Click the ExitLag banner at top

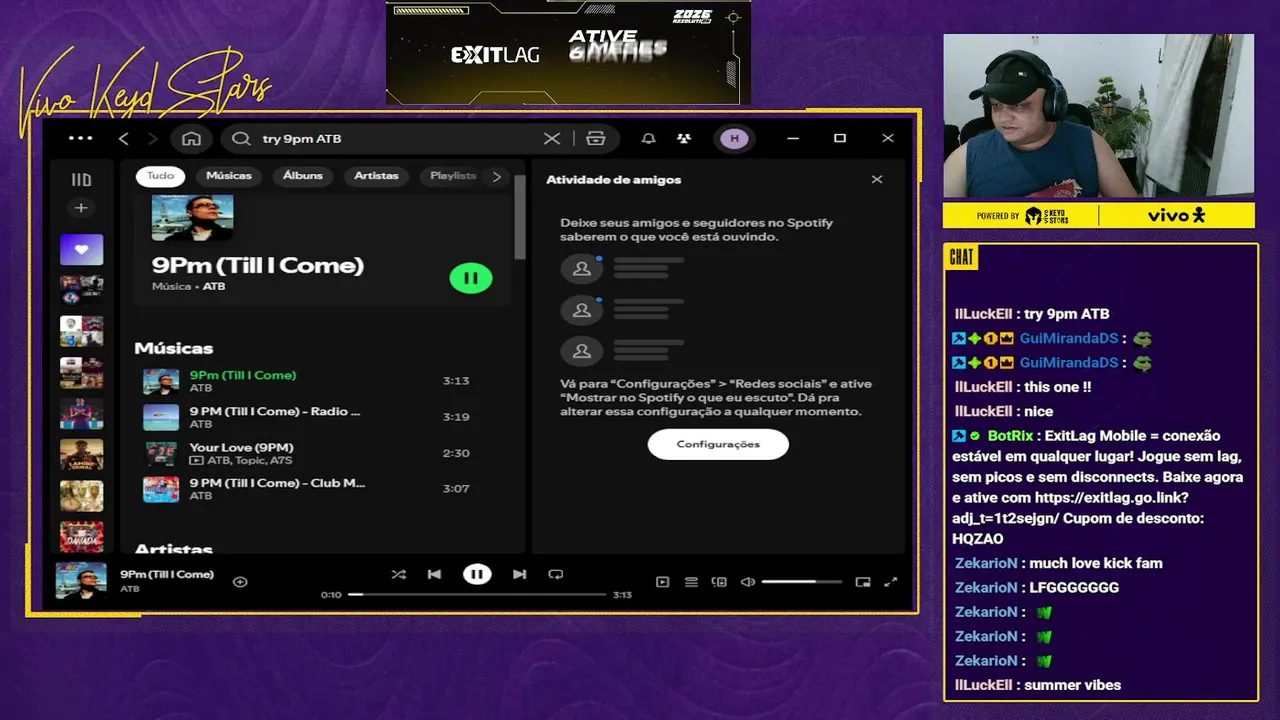click(x=568, y=52)
